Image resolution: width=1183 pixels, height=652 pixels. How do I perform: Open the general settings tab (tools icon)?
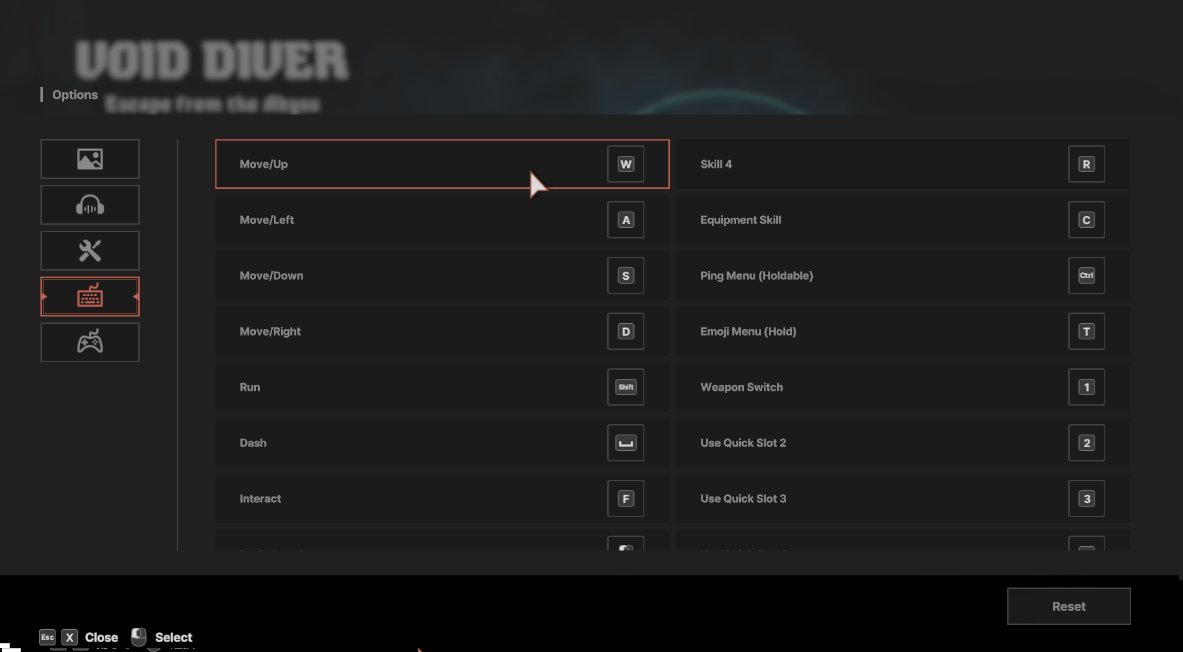(90, 251)
